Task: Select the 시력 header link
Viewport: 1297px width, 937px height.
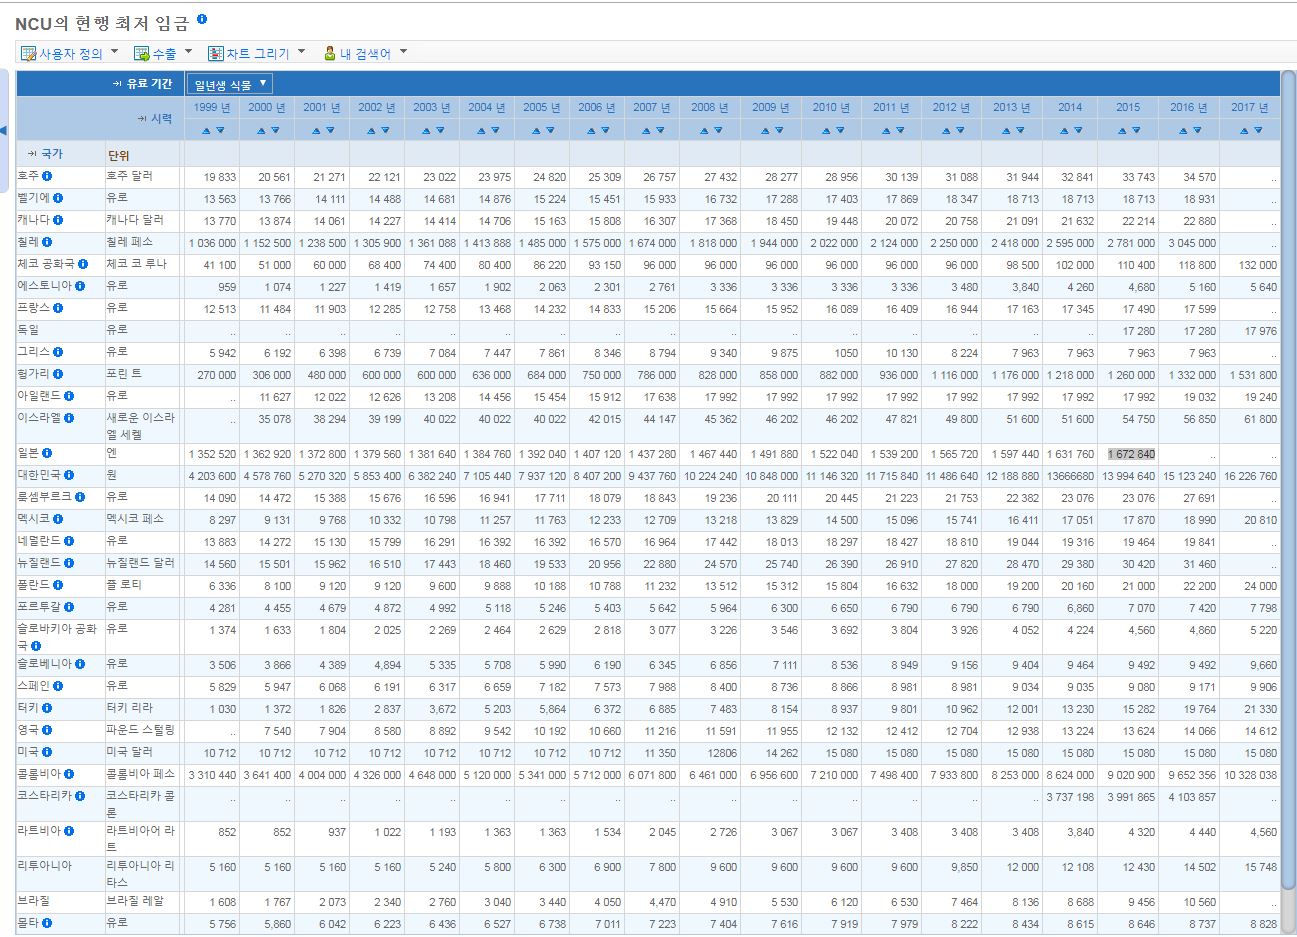Action: (x=160, y=119)
